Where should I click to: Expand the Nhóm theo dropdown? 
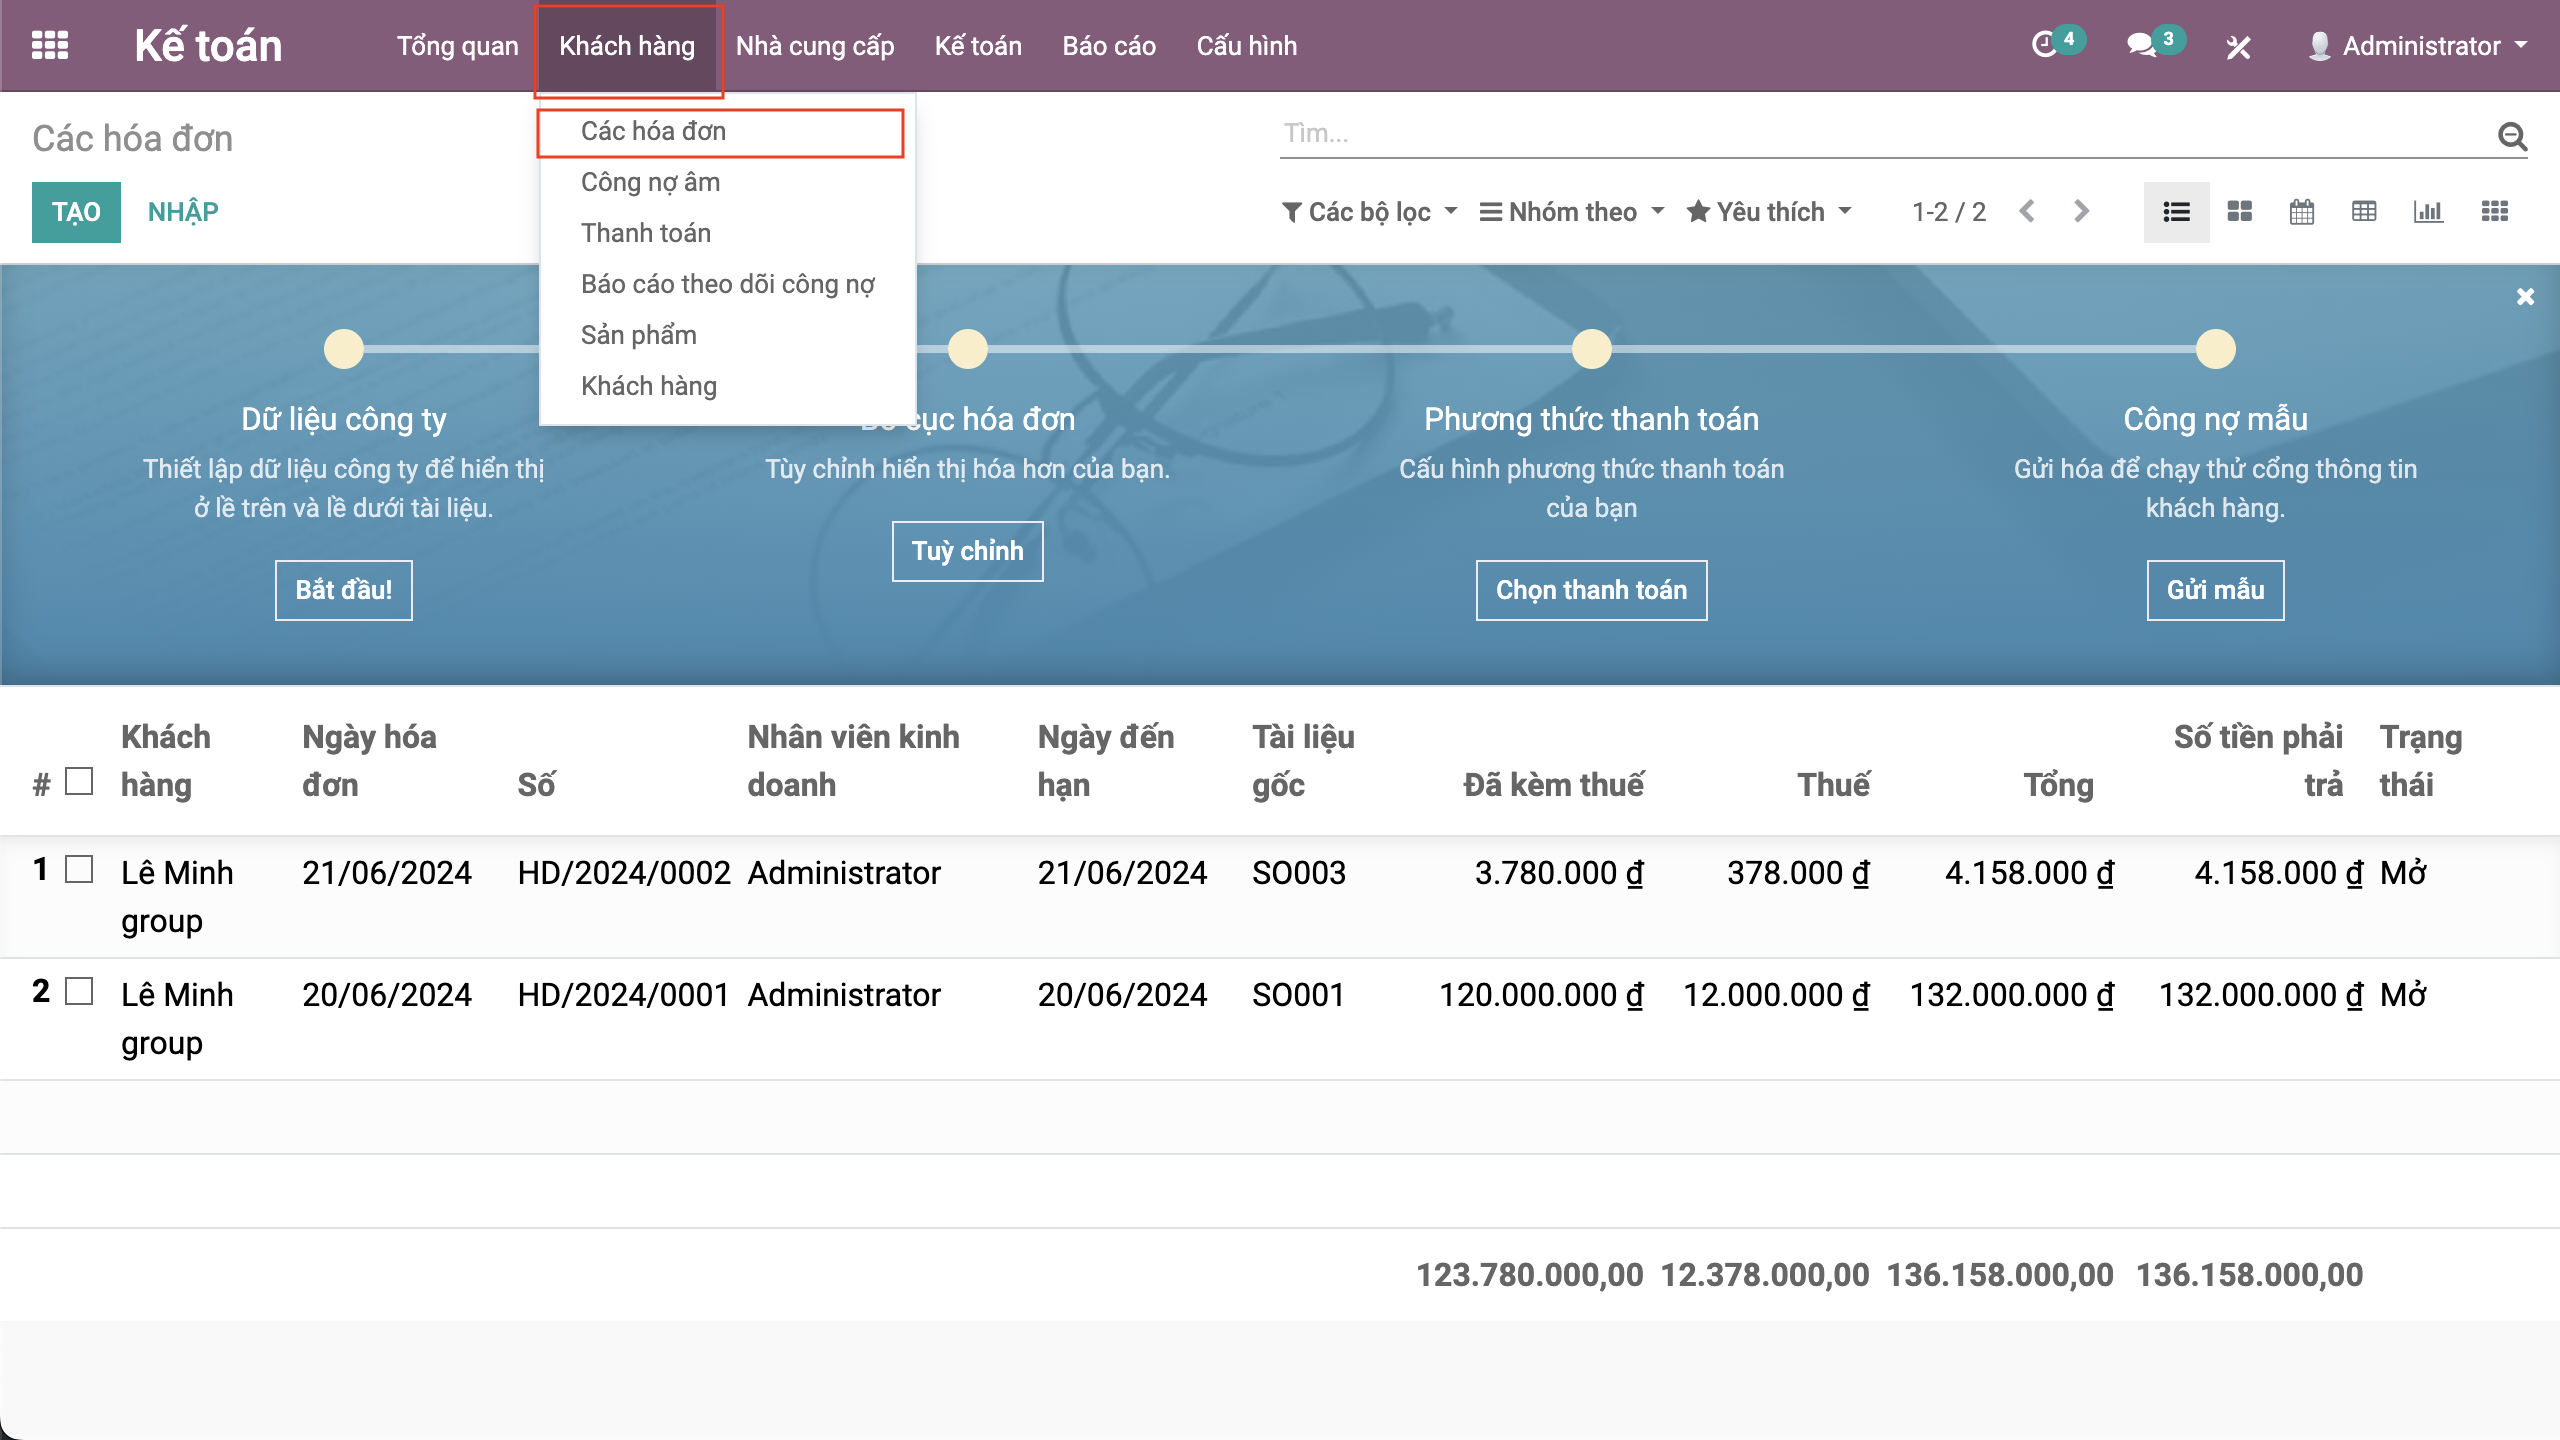pos(1572,212)
